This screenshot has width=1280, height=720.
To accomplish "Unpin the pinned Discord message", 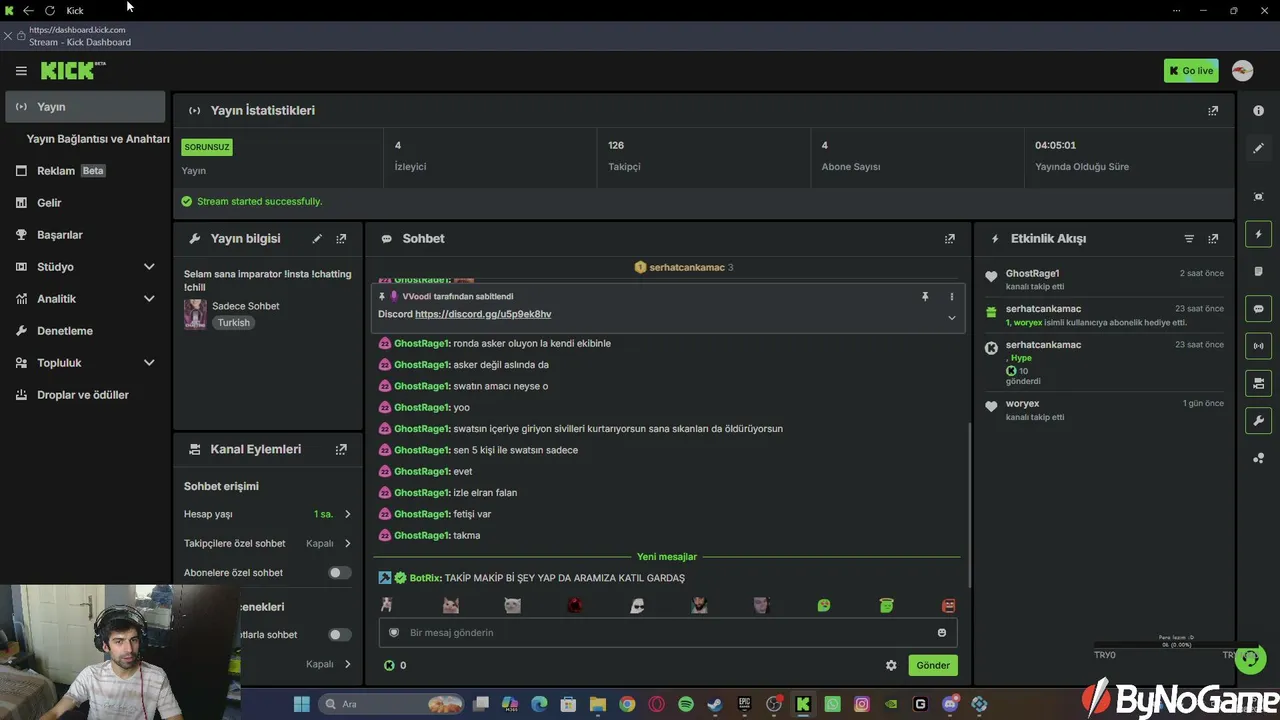I will click(925, 297).
